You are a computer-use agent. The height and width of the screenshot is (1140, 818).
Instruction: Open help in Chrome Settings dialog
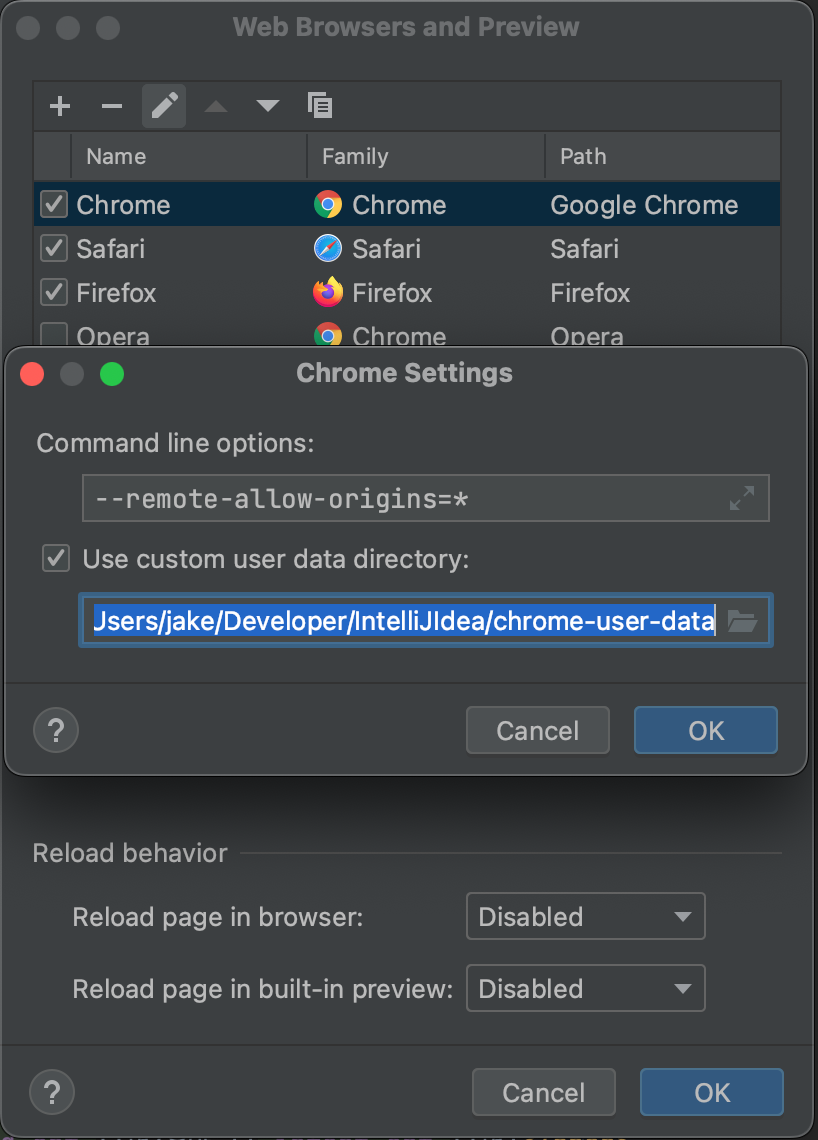tap(56, 730)
